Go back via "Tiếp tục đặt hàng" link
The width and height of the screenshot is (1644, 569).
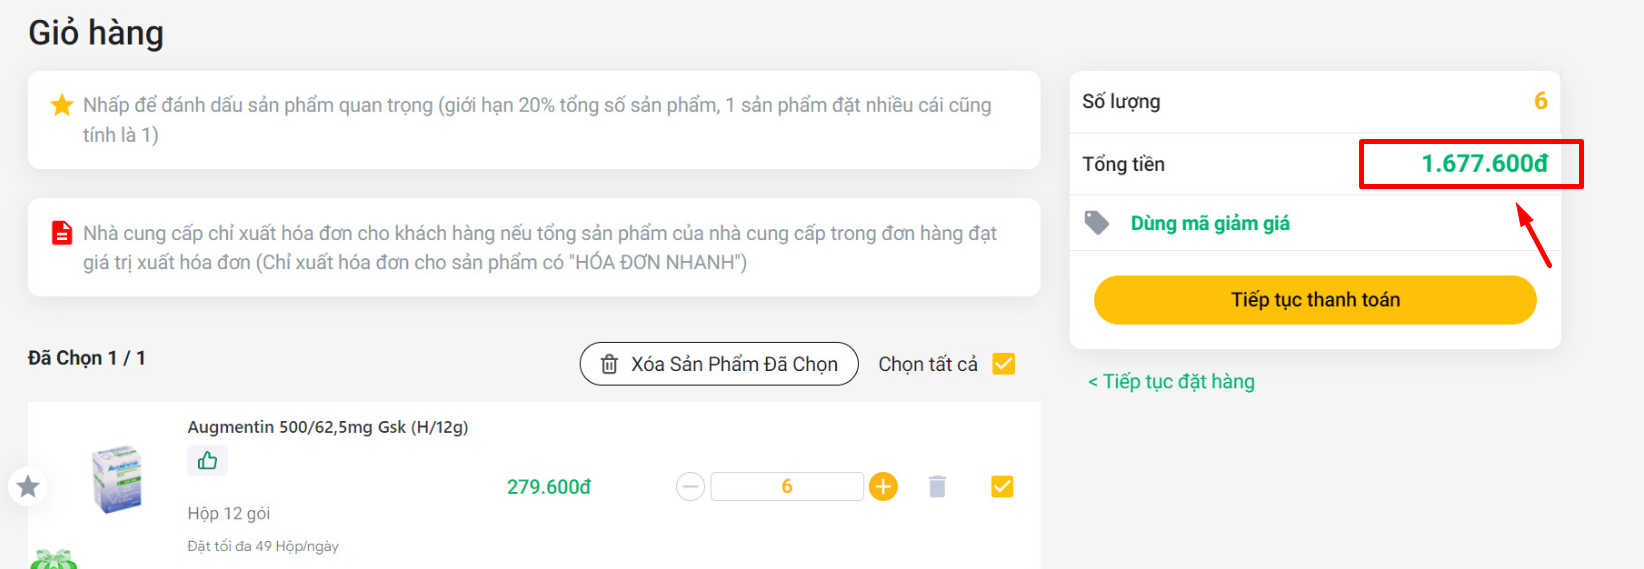[x=1171, y=382]
